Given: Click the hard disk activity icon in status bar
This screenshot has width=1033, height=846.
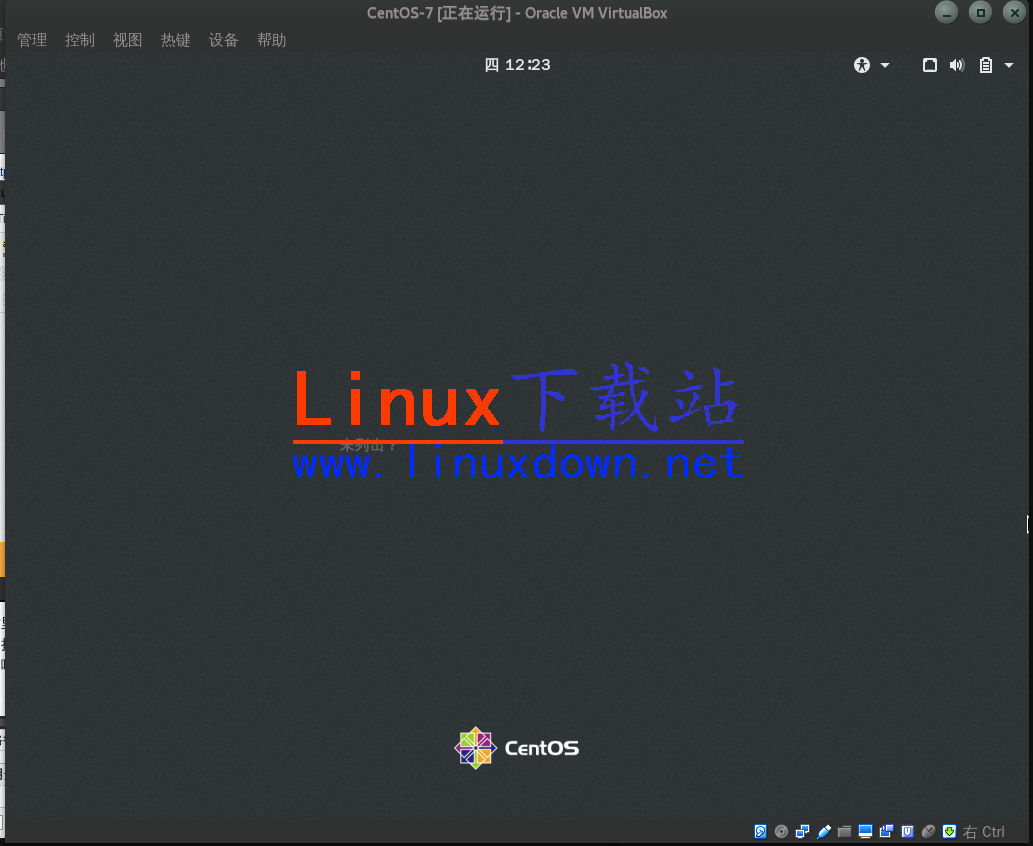Looking at the screenshot, I should tap(760, 832).
